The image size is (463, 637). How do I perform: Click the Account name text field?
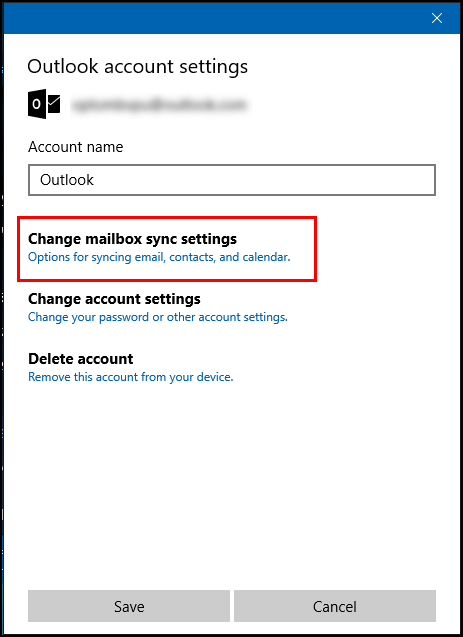point(232,180)
